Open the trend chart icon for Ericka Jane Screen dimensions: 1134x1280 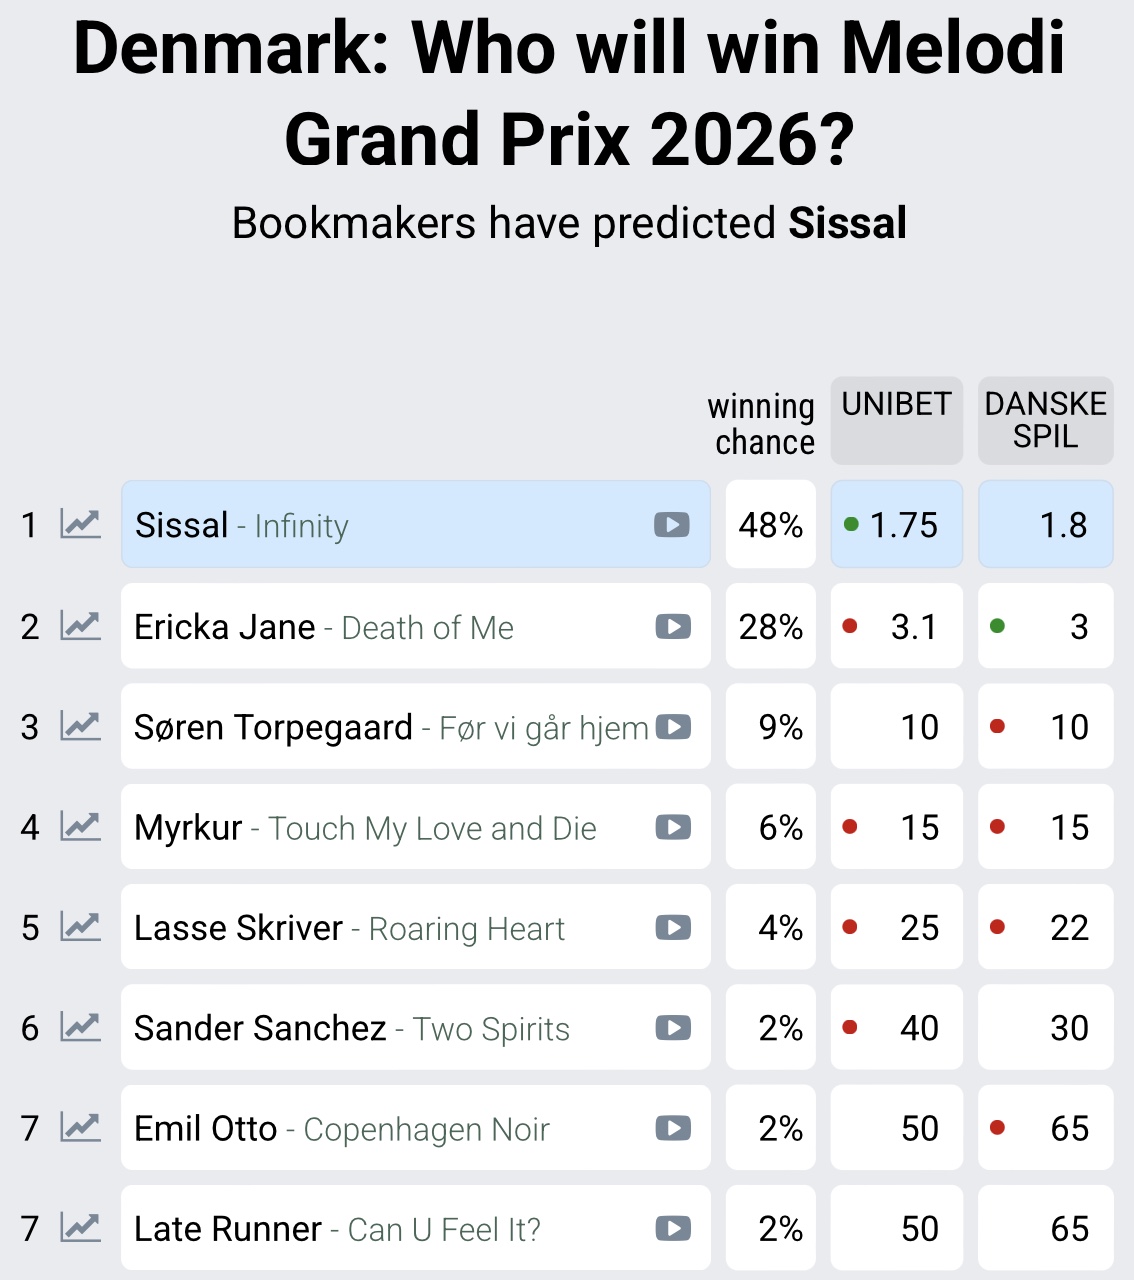(80, 626)
